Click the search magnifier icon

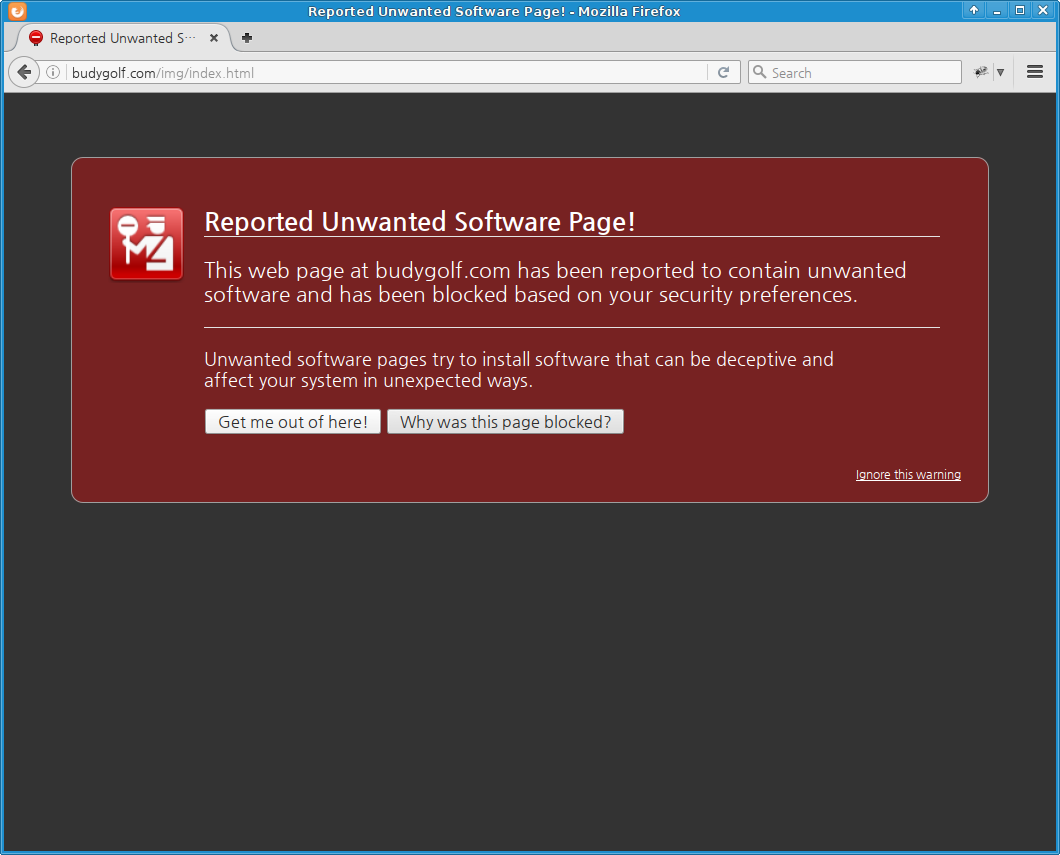coord(760,72)
